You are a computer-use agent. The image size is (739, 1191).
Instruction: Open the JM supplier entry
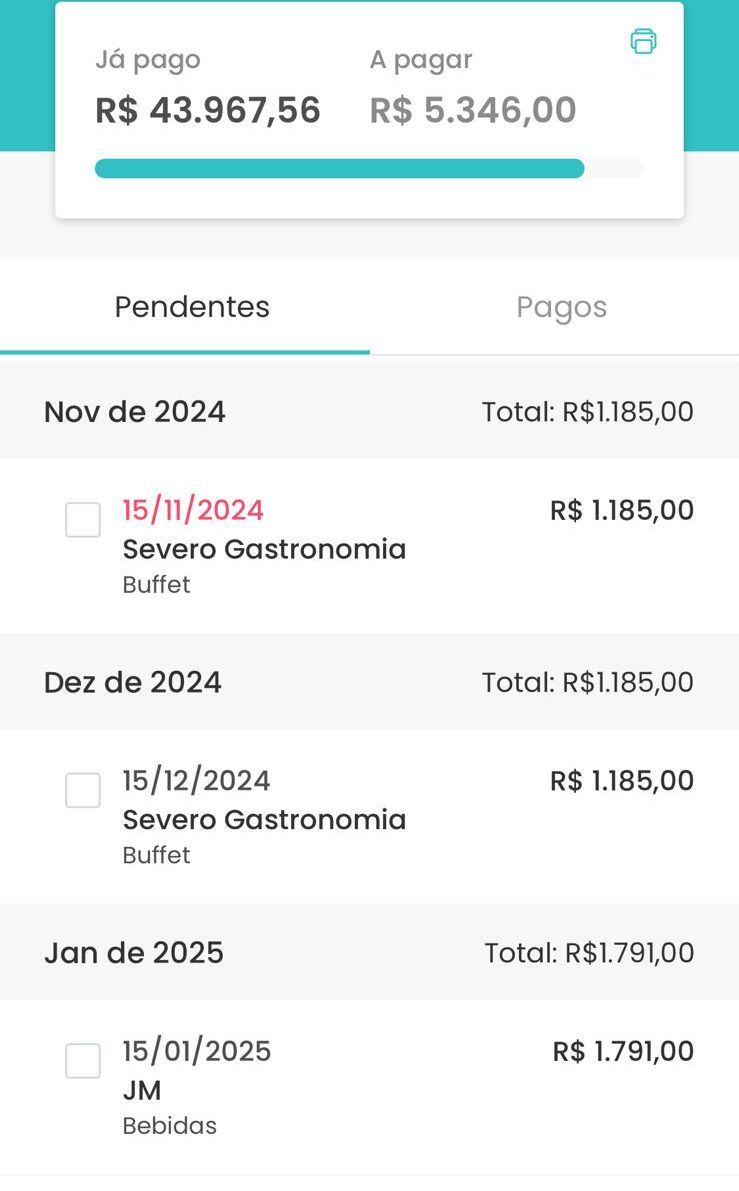tap(142, 1090)
